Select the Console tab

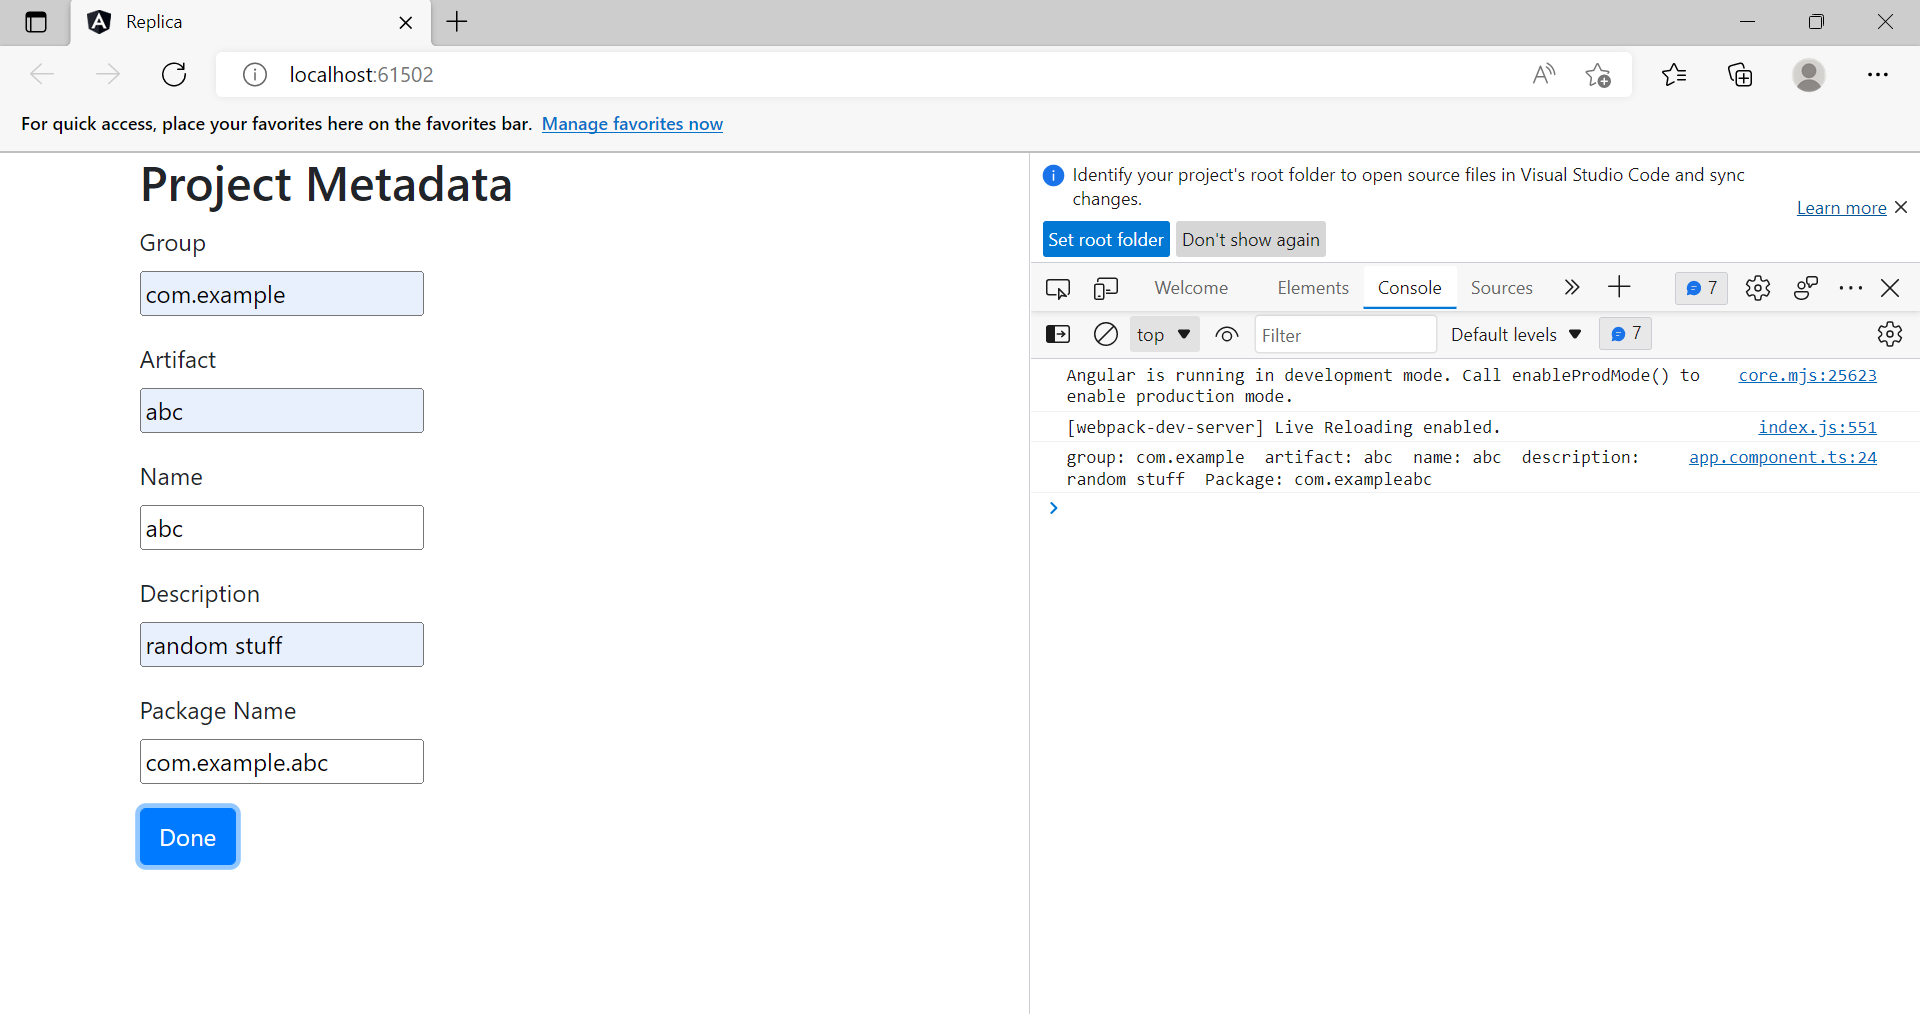(x=1409, y=288)
